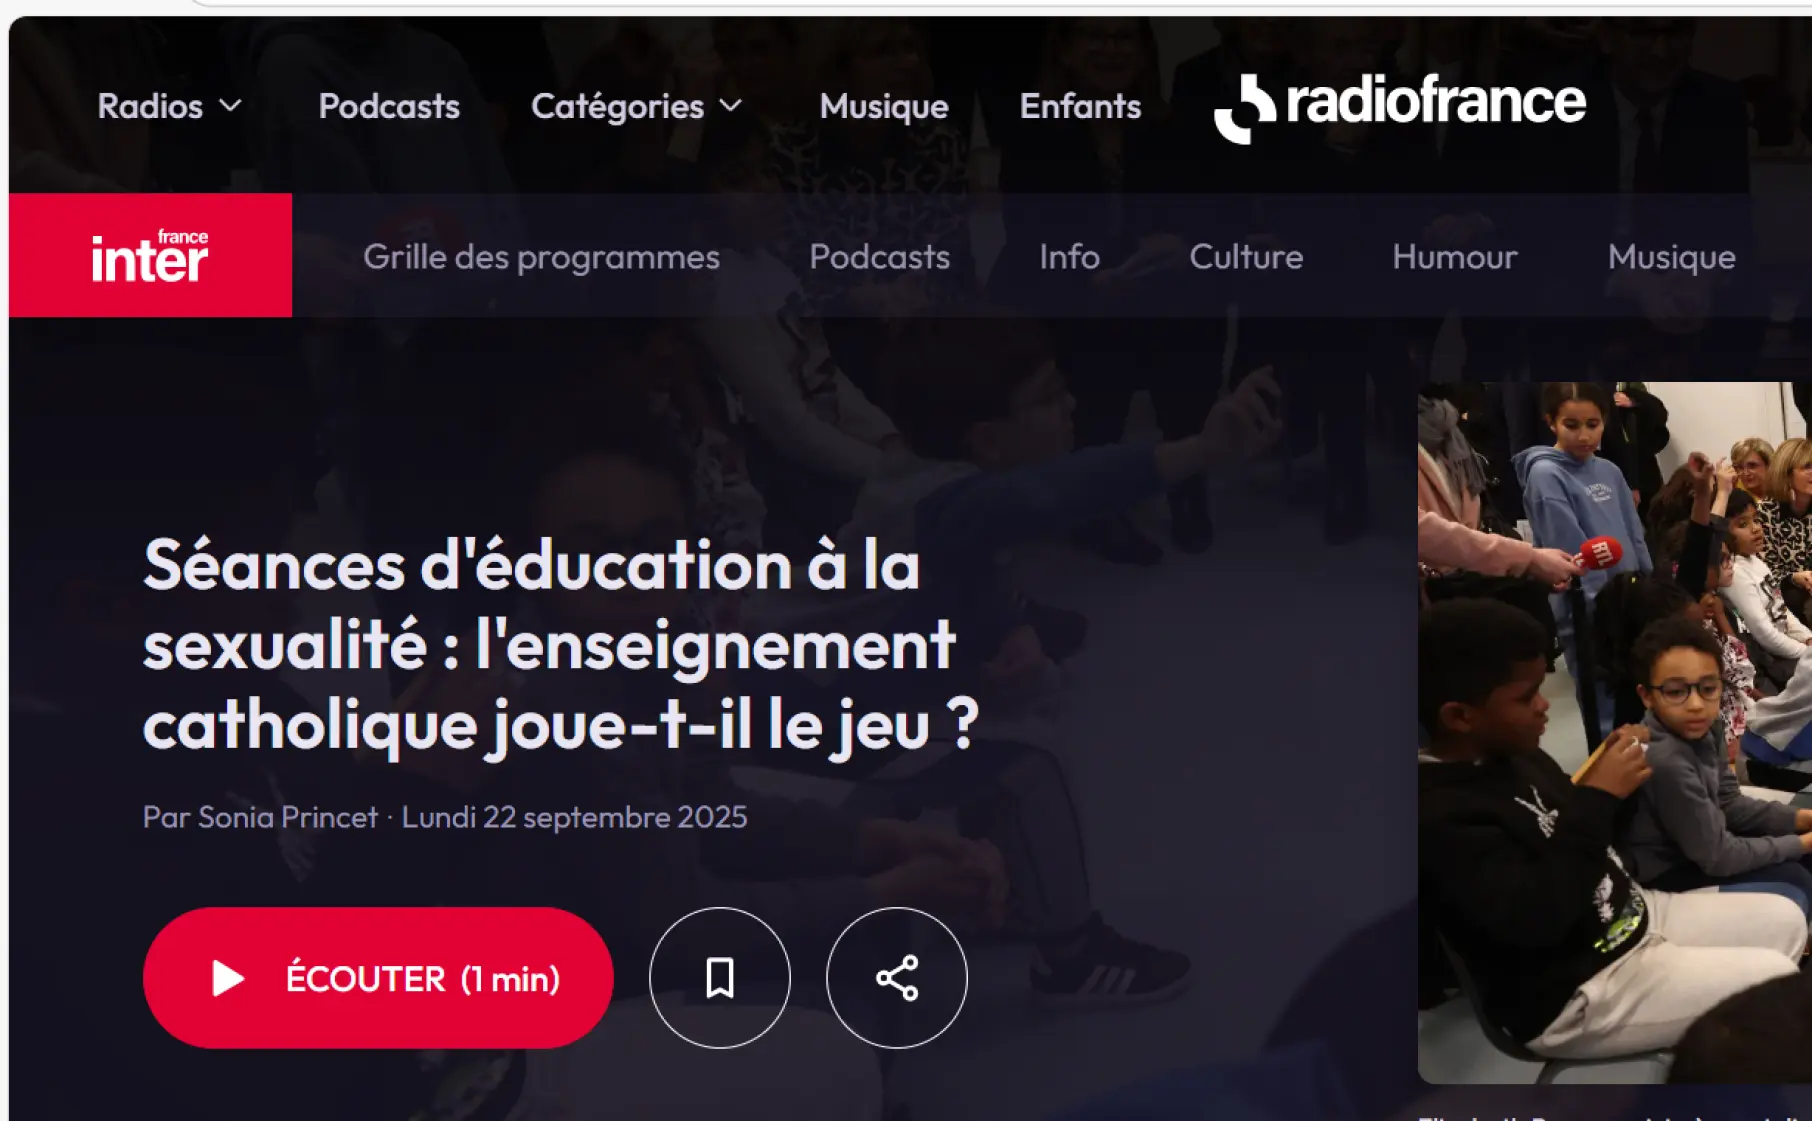Open the Humour tab
This screenshot has width=1812, height=1121.
click(x=1455, y=257)
